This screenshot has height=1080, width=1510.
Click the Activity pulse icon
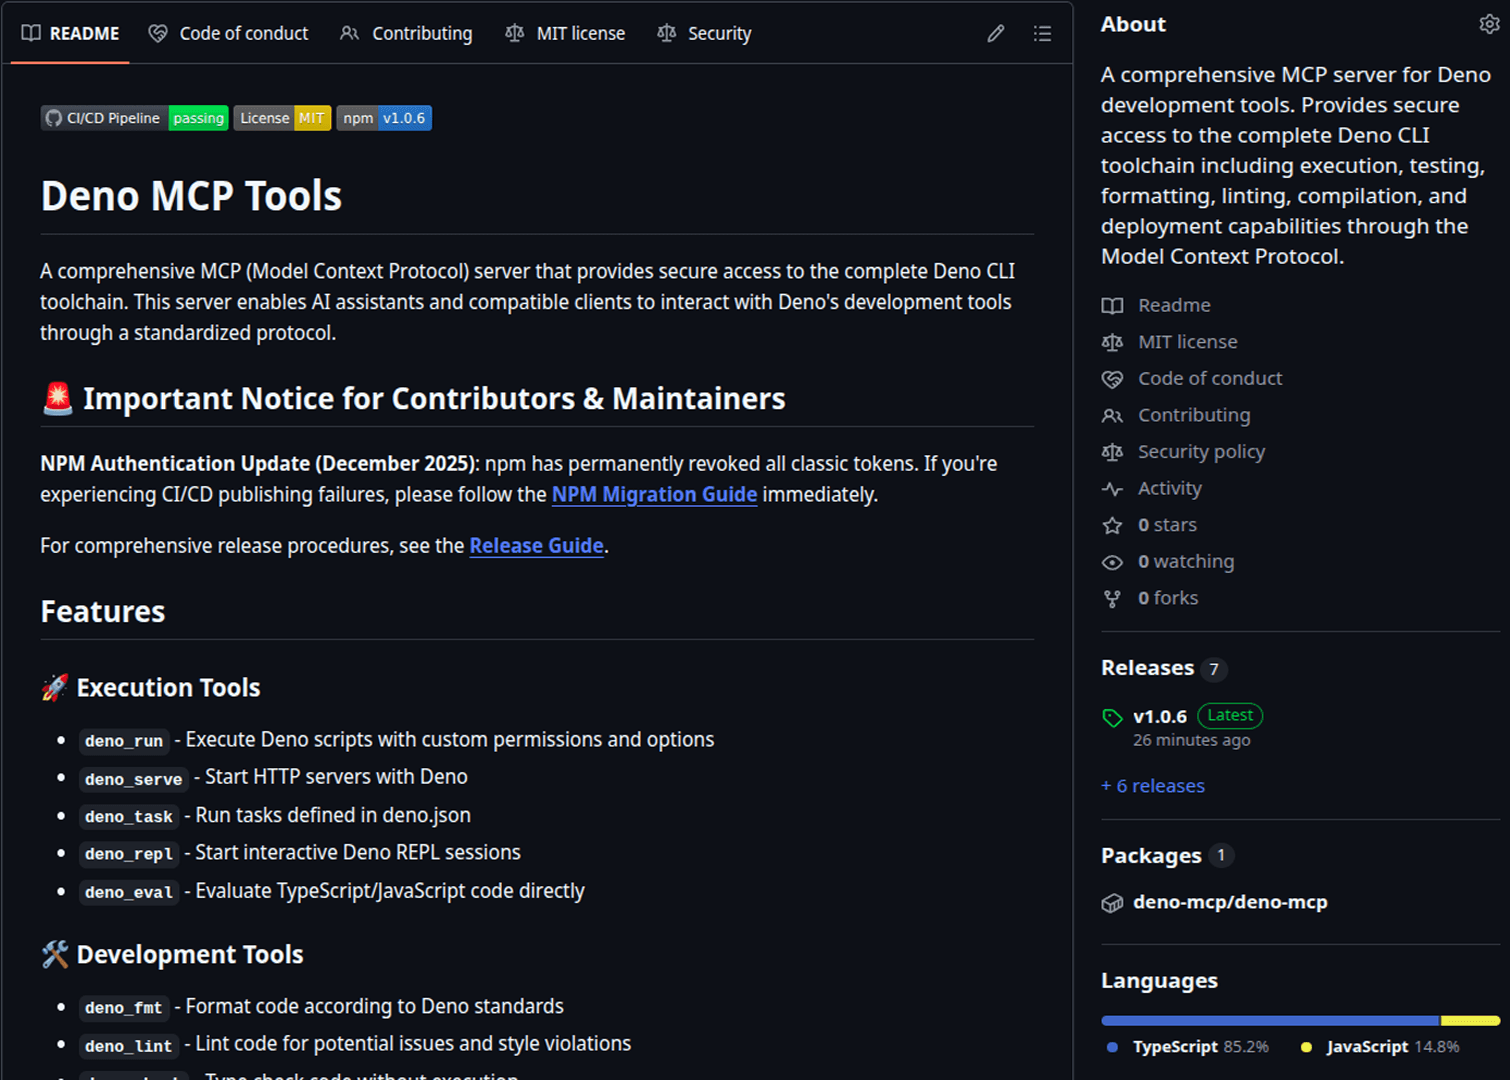coord(1112,489)
